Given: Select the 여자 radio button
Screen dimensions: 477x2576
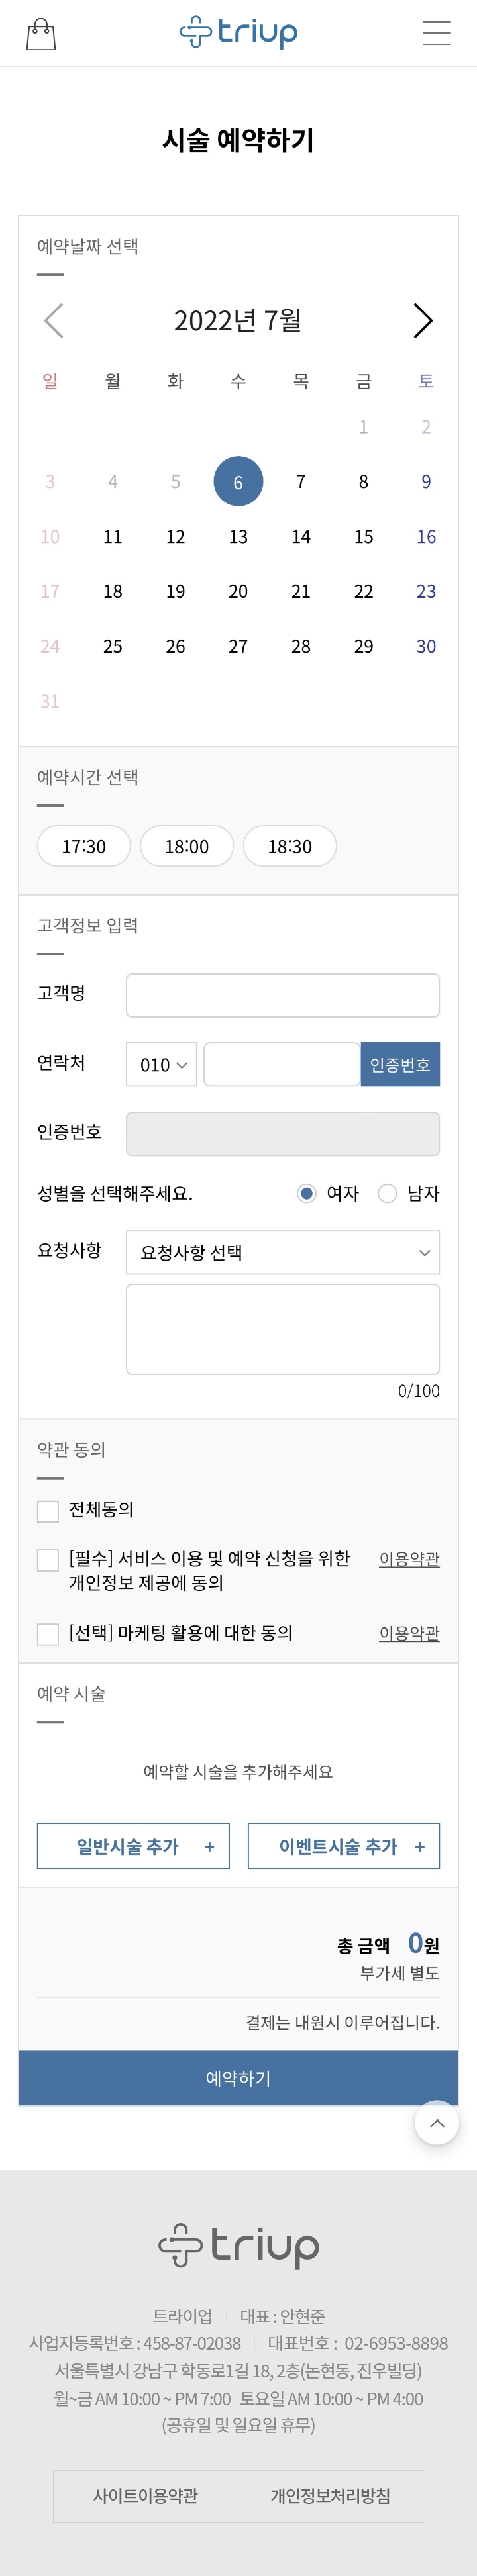Looking at the screenshot, I should tap(307, 1193).
